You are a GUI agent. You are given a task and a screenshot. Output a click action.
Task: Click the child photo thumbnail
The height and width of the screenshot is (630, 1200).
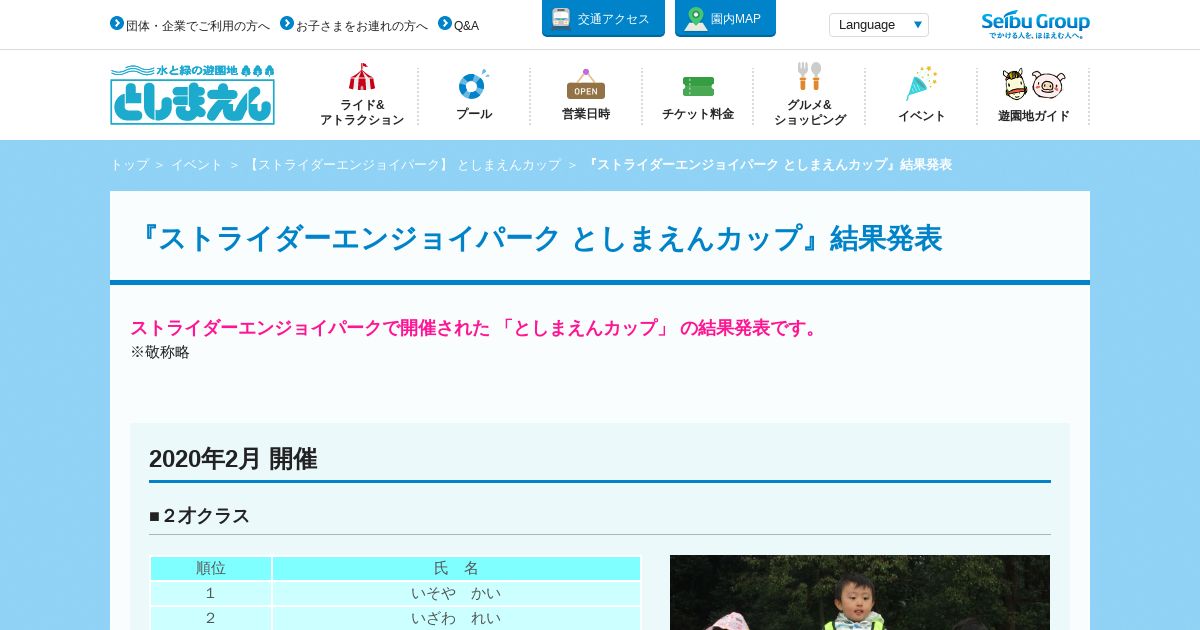click(860, 592)
